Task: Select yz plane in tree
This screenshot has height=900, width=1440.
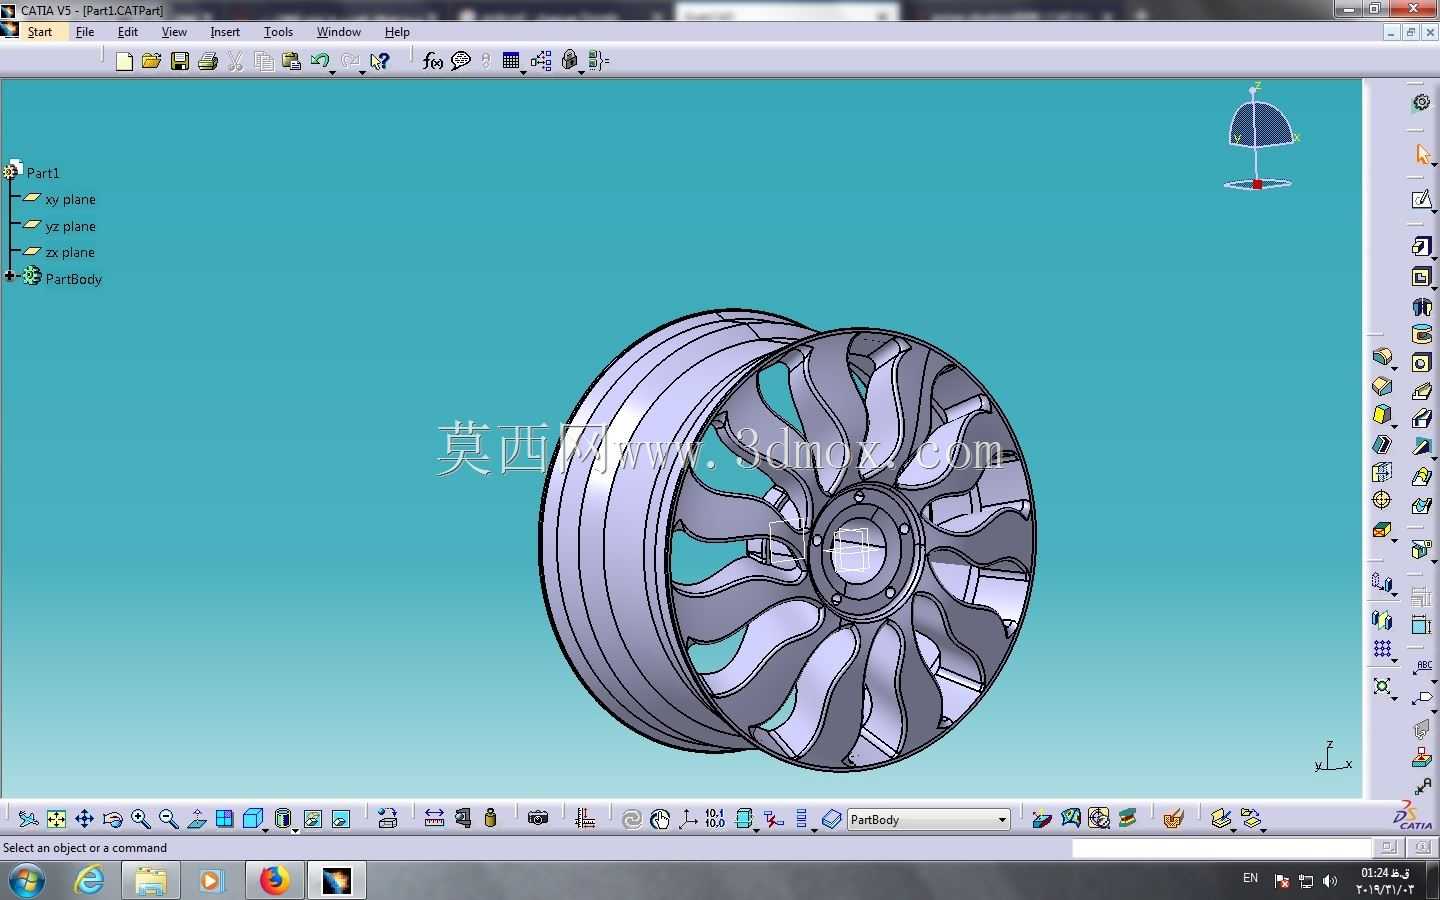Action: tap(70, 226)
